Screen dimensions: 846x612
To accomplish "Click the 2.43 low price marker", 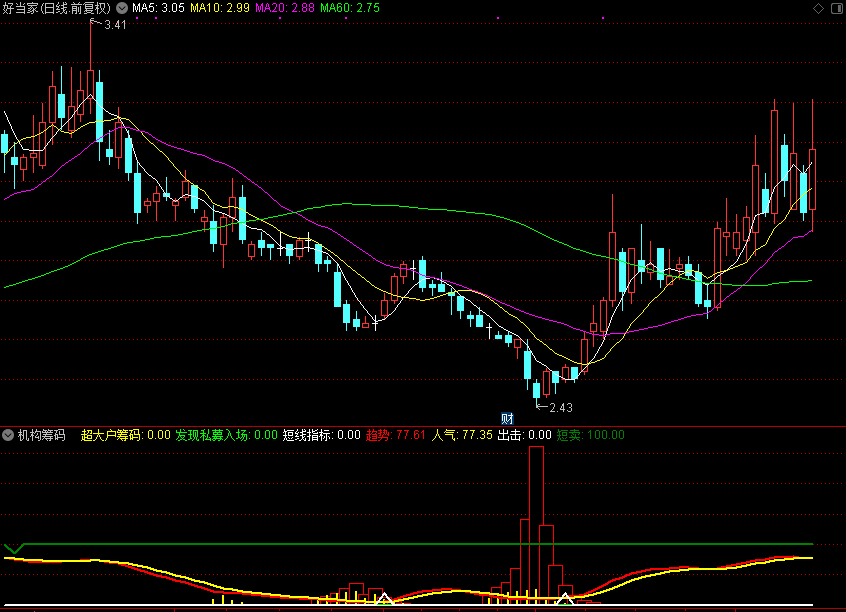I will 561,407.
